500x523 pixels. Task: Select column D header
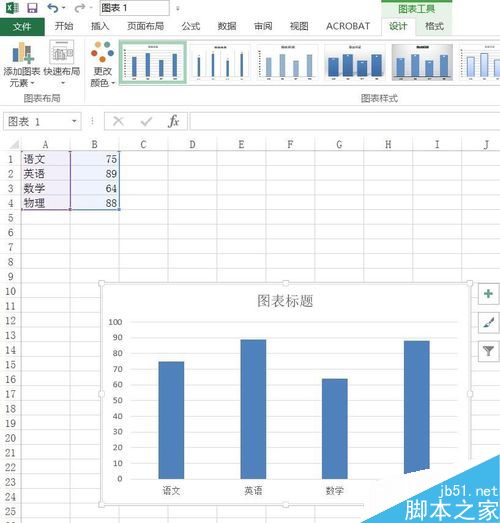(192, 144)
